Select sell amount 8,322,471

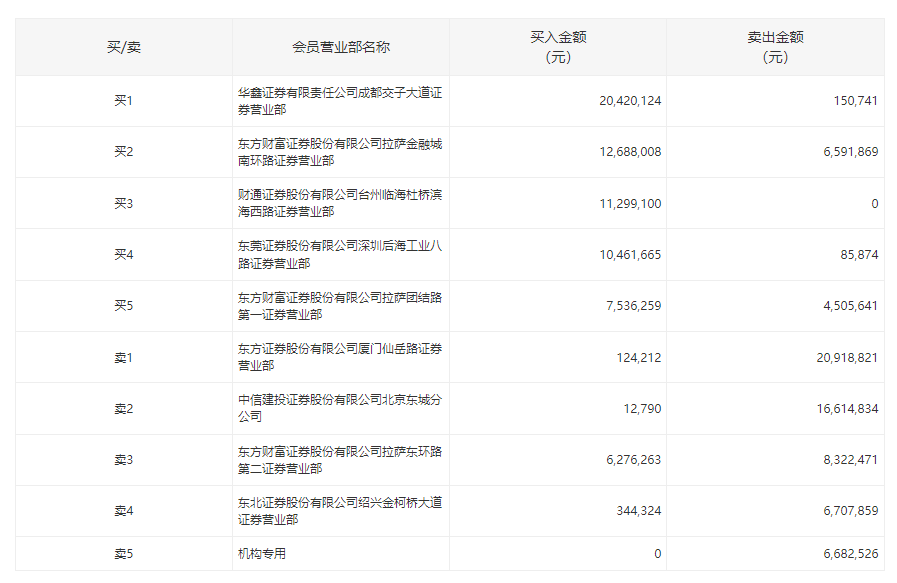click(851, 459)
